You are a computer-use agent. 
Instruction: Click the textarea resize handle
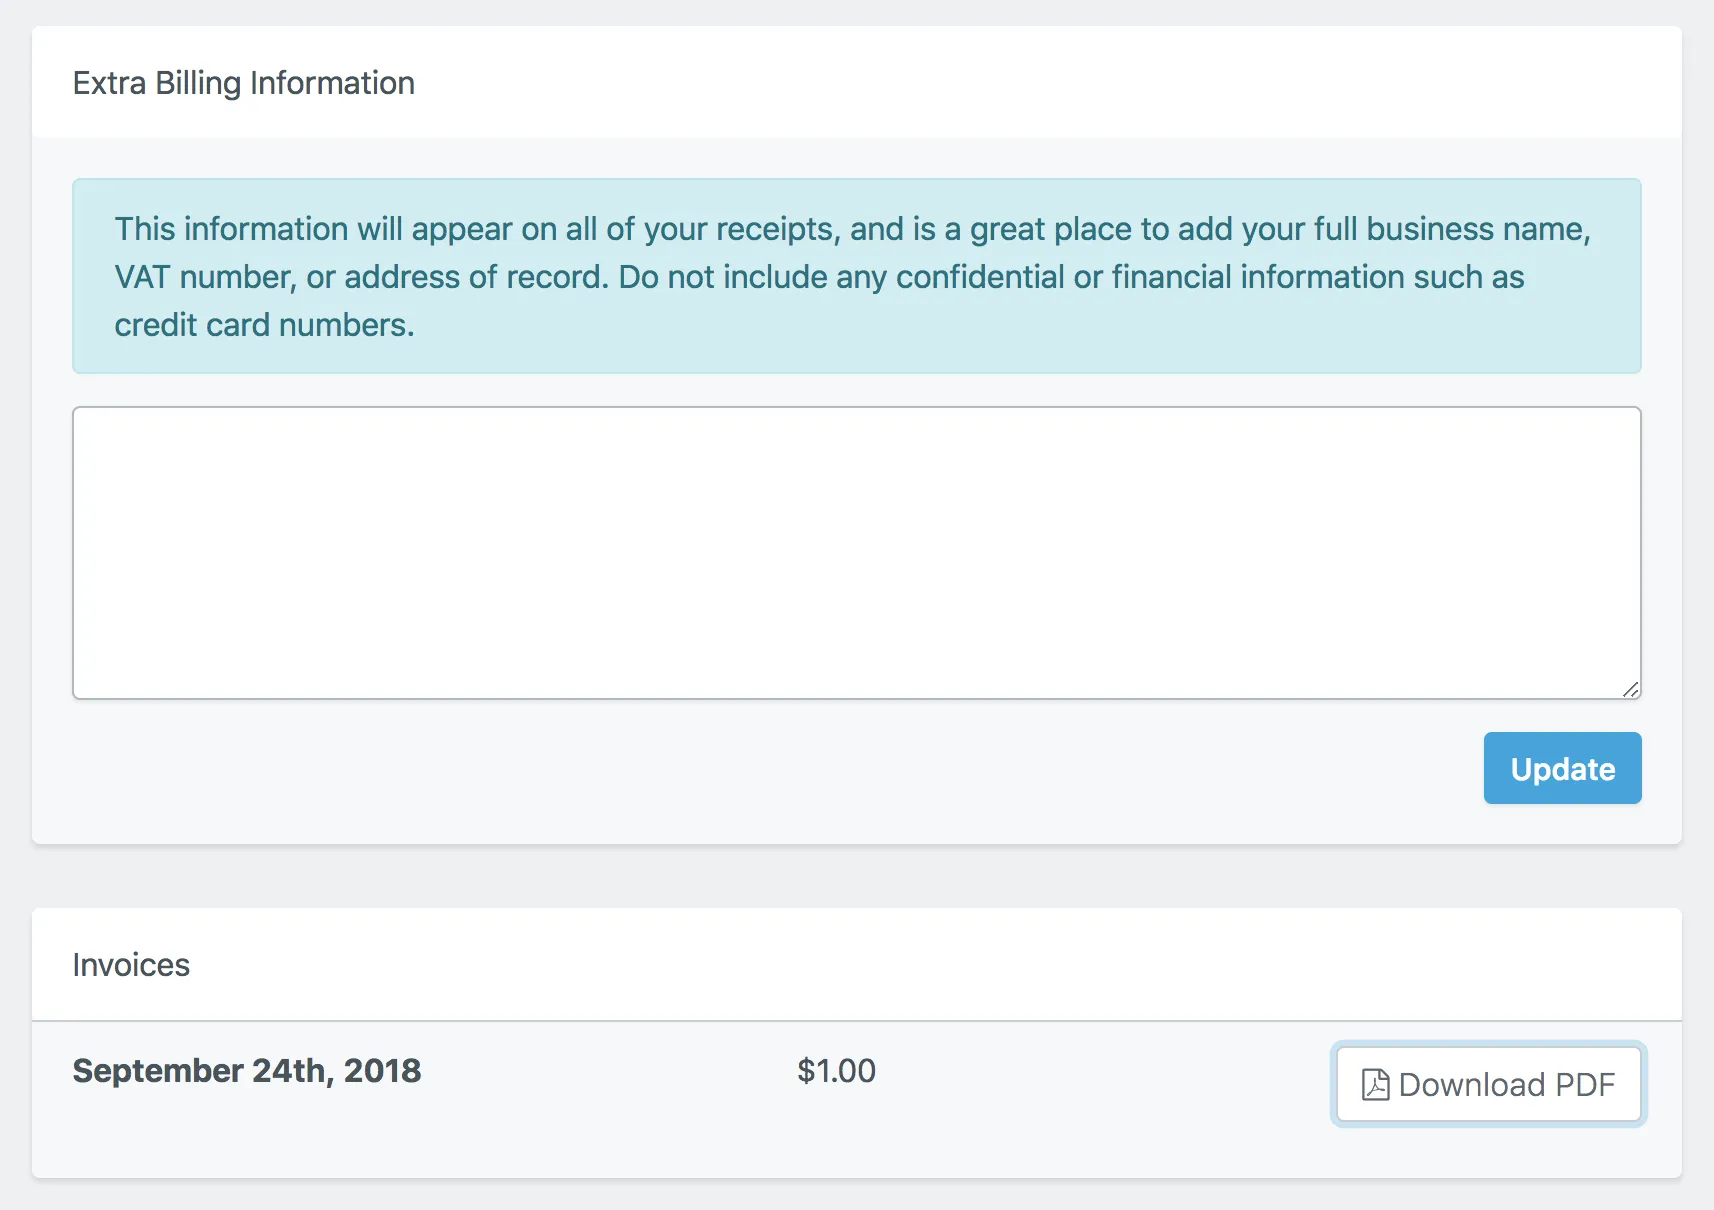tap(1631, 689)
